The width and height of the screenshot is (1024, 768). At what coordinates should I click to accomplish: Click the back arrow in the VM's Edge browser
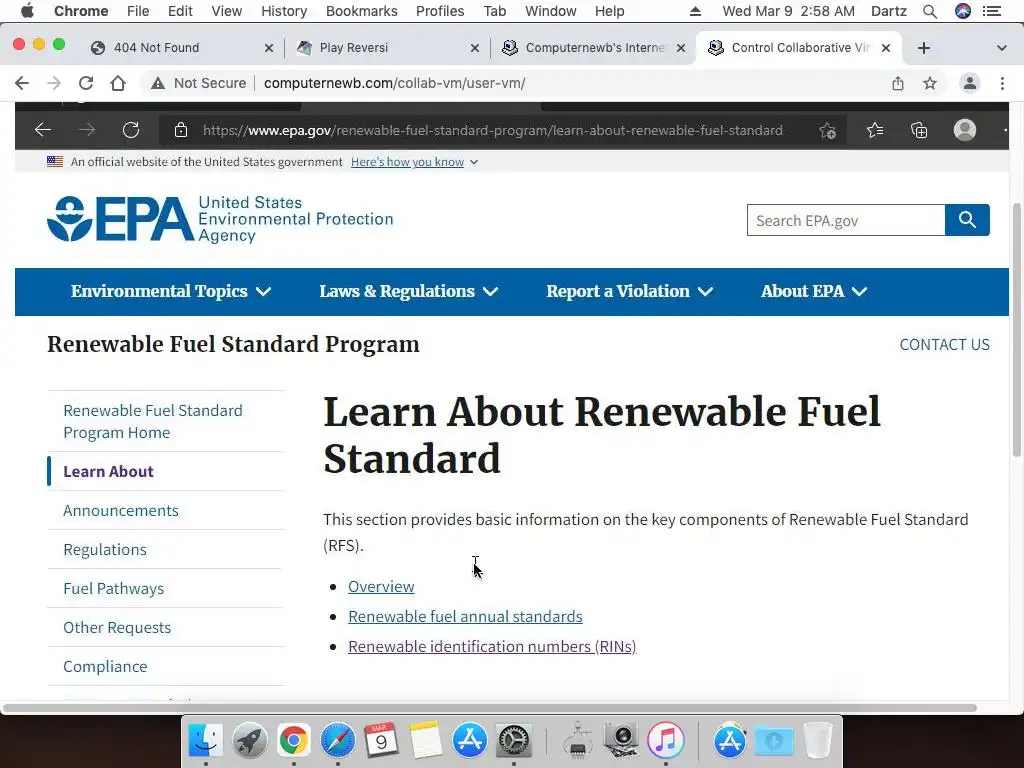43,130
